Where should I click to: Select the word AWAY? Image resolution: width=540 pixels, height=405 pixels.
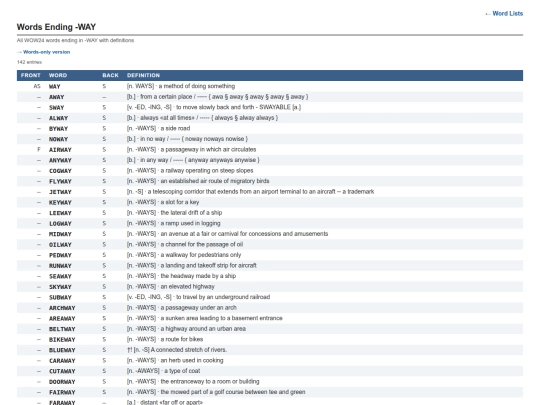[x=56, y=97]
